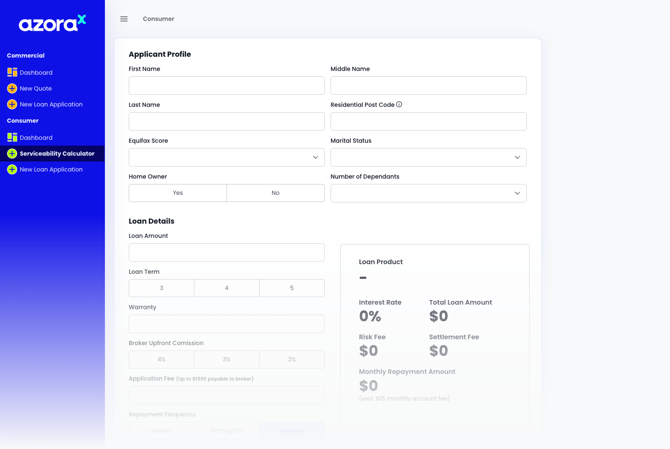Click Consumer Dashboard icon in sidebar
This screenshot has height=449, width=670.
12,138
